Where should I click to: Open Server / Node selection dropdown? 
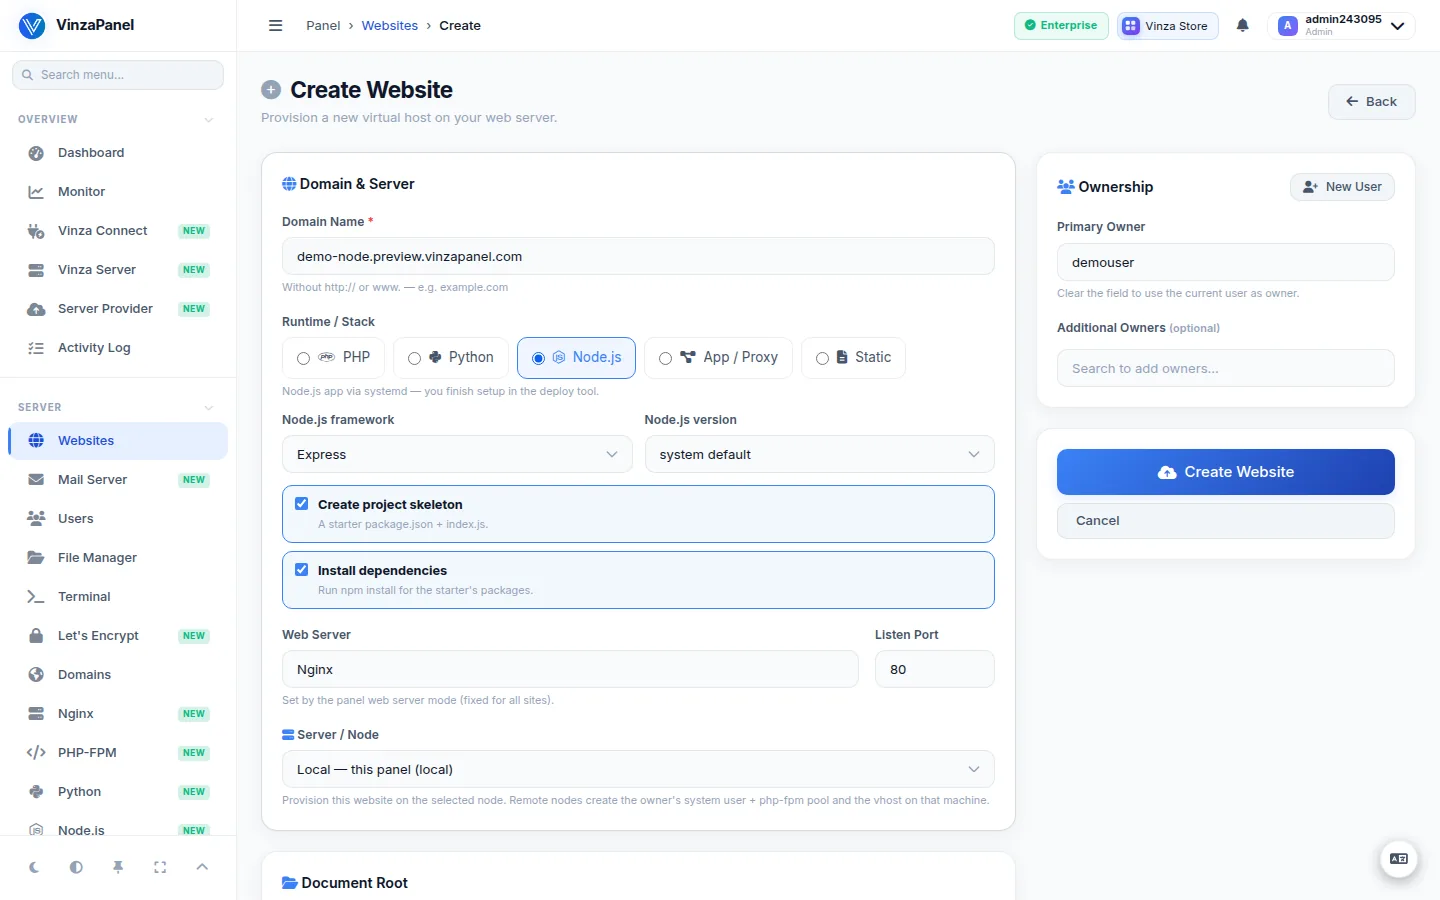click(638, 769)
